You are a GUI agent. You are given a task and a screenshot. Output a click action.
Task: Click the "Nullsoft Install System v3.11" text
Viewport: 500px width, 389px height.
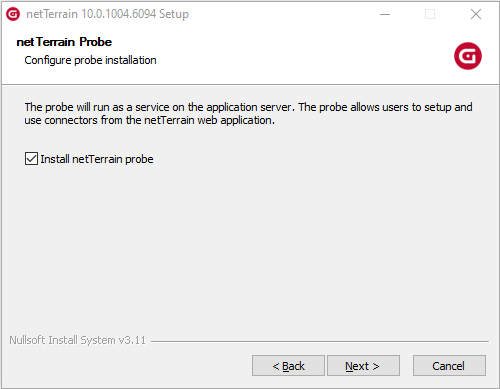point(77,340)
